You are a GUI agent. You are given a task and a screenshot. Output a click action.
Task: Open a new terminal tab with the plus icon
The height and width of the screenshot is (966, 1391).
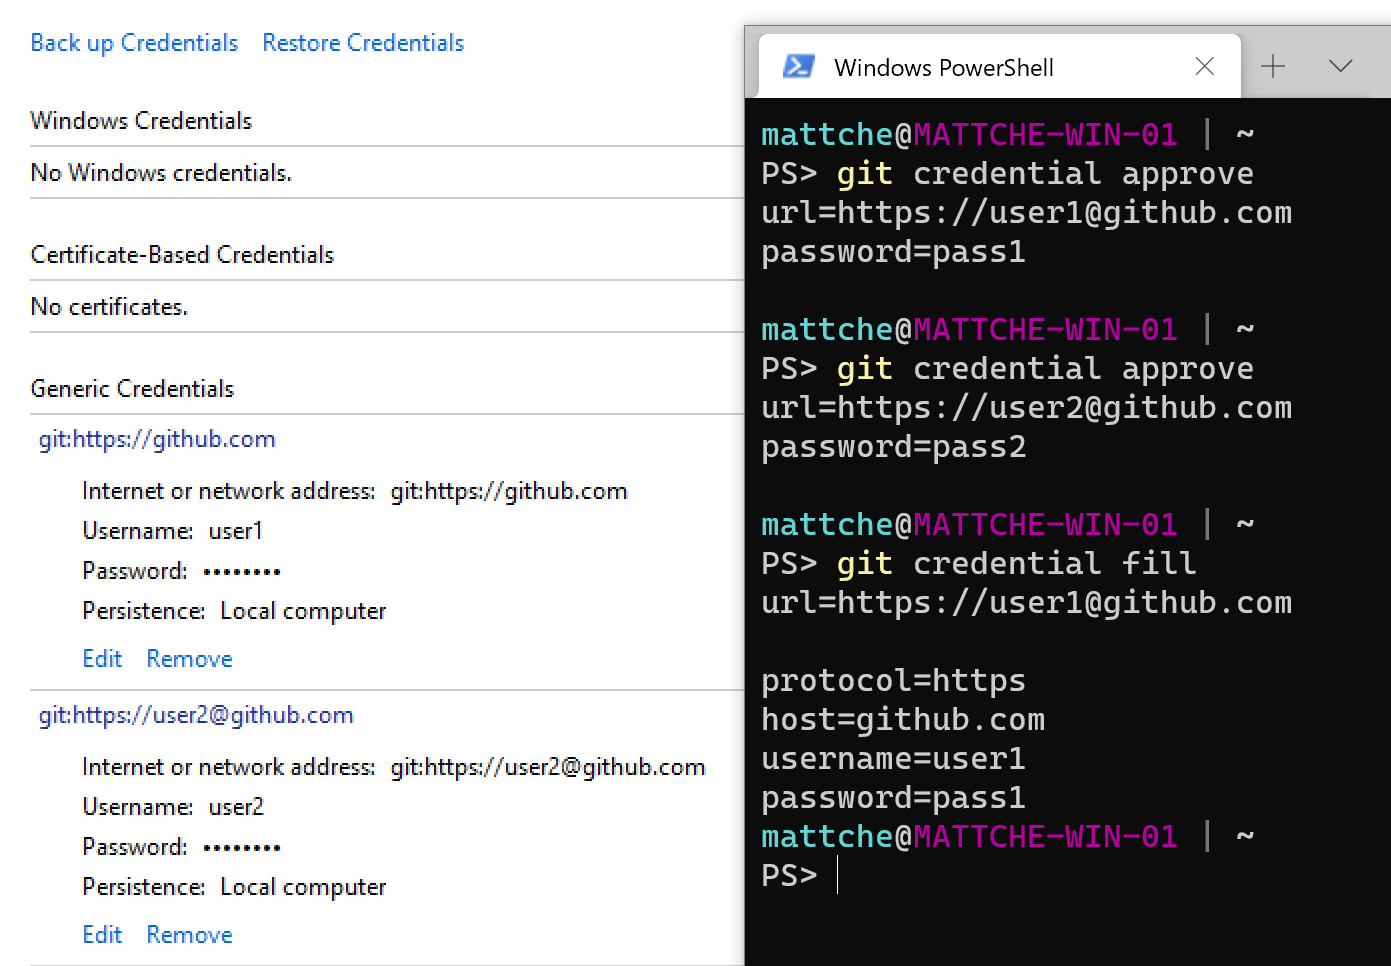coord(1272,66)
